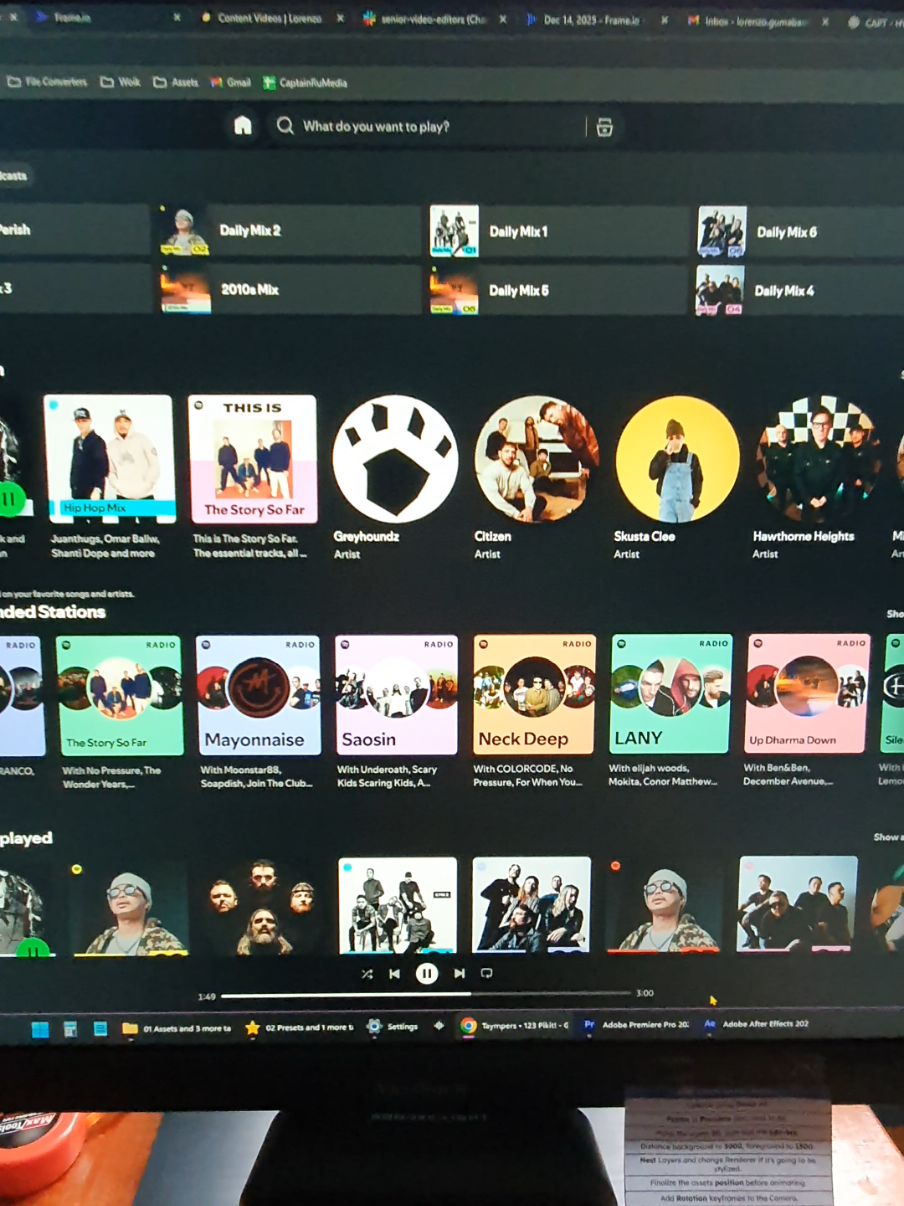
Task: Toggle shuffle in the player bar
Action: [367, 973]
